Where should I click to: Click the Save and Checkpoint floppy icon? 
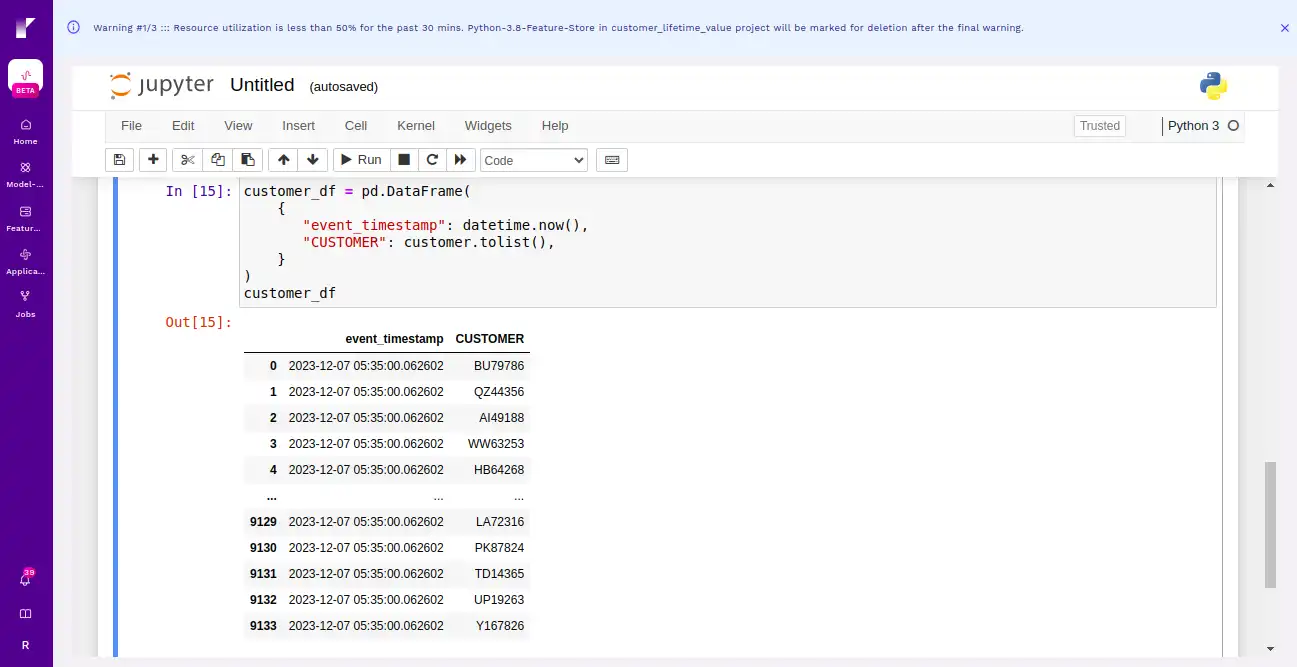pyautogui.click(x=119, y=160)
